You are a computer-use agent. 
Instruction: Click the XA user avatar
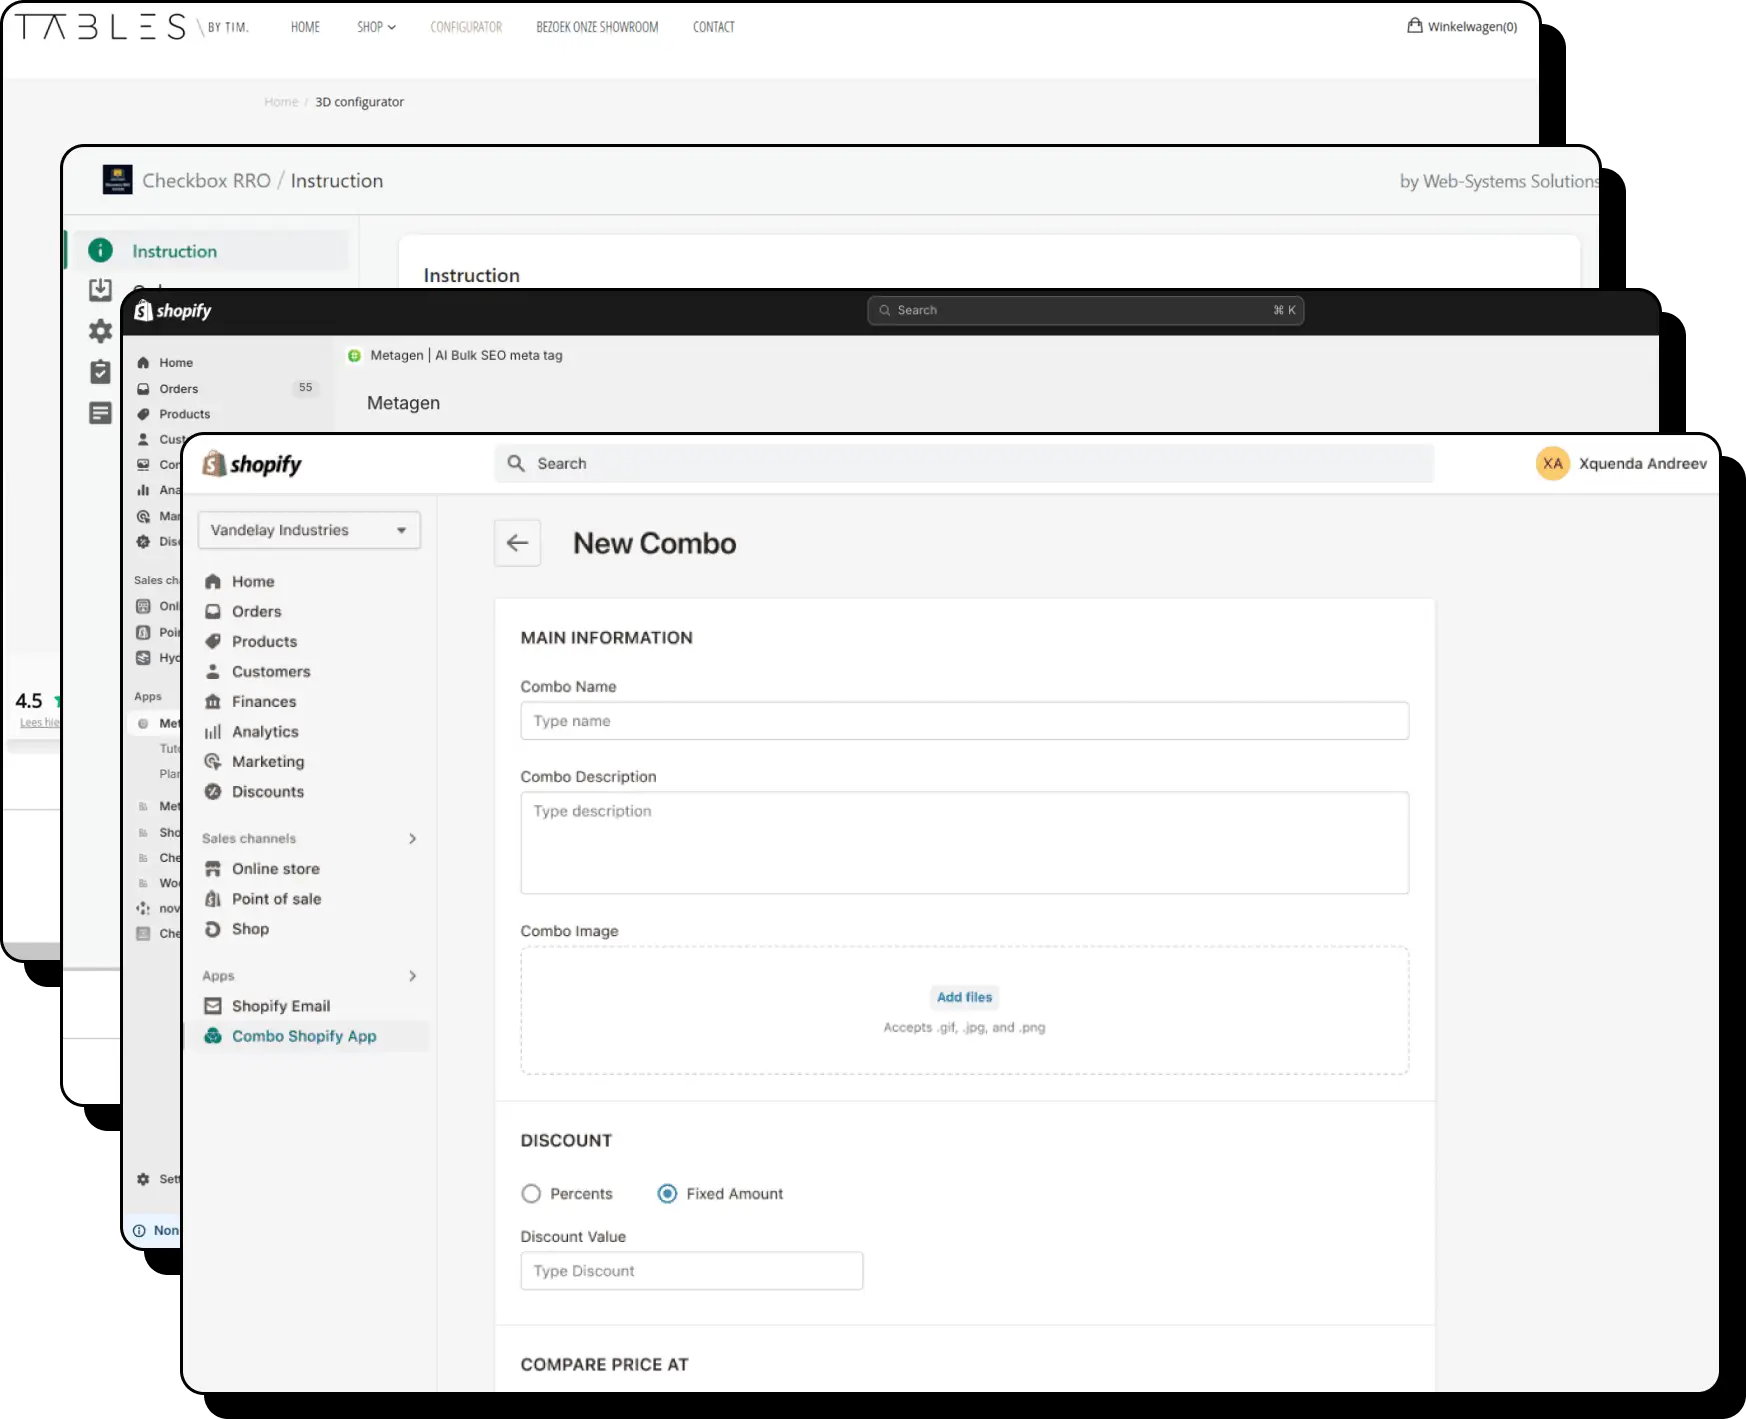pos(1552,463)
